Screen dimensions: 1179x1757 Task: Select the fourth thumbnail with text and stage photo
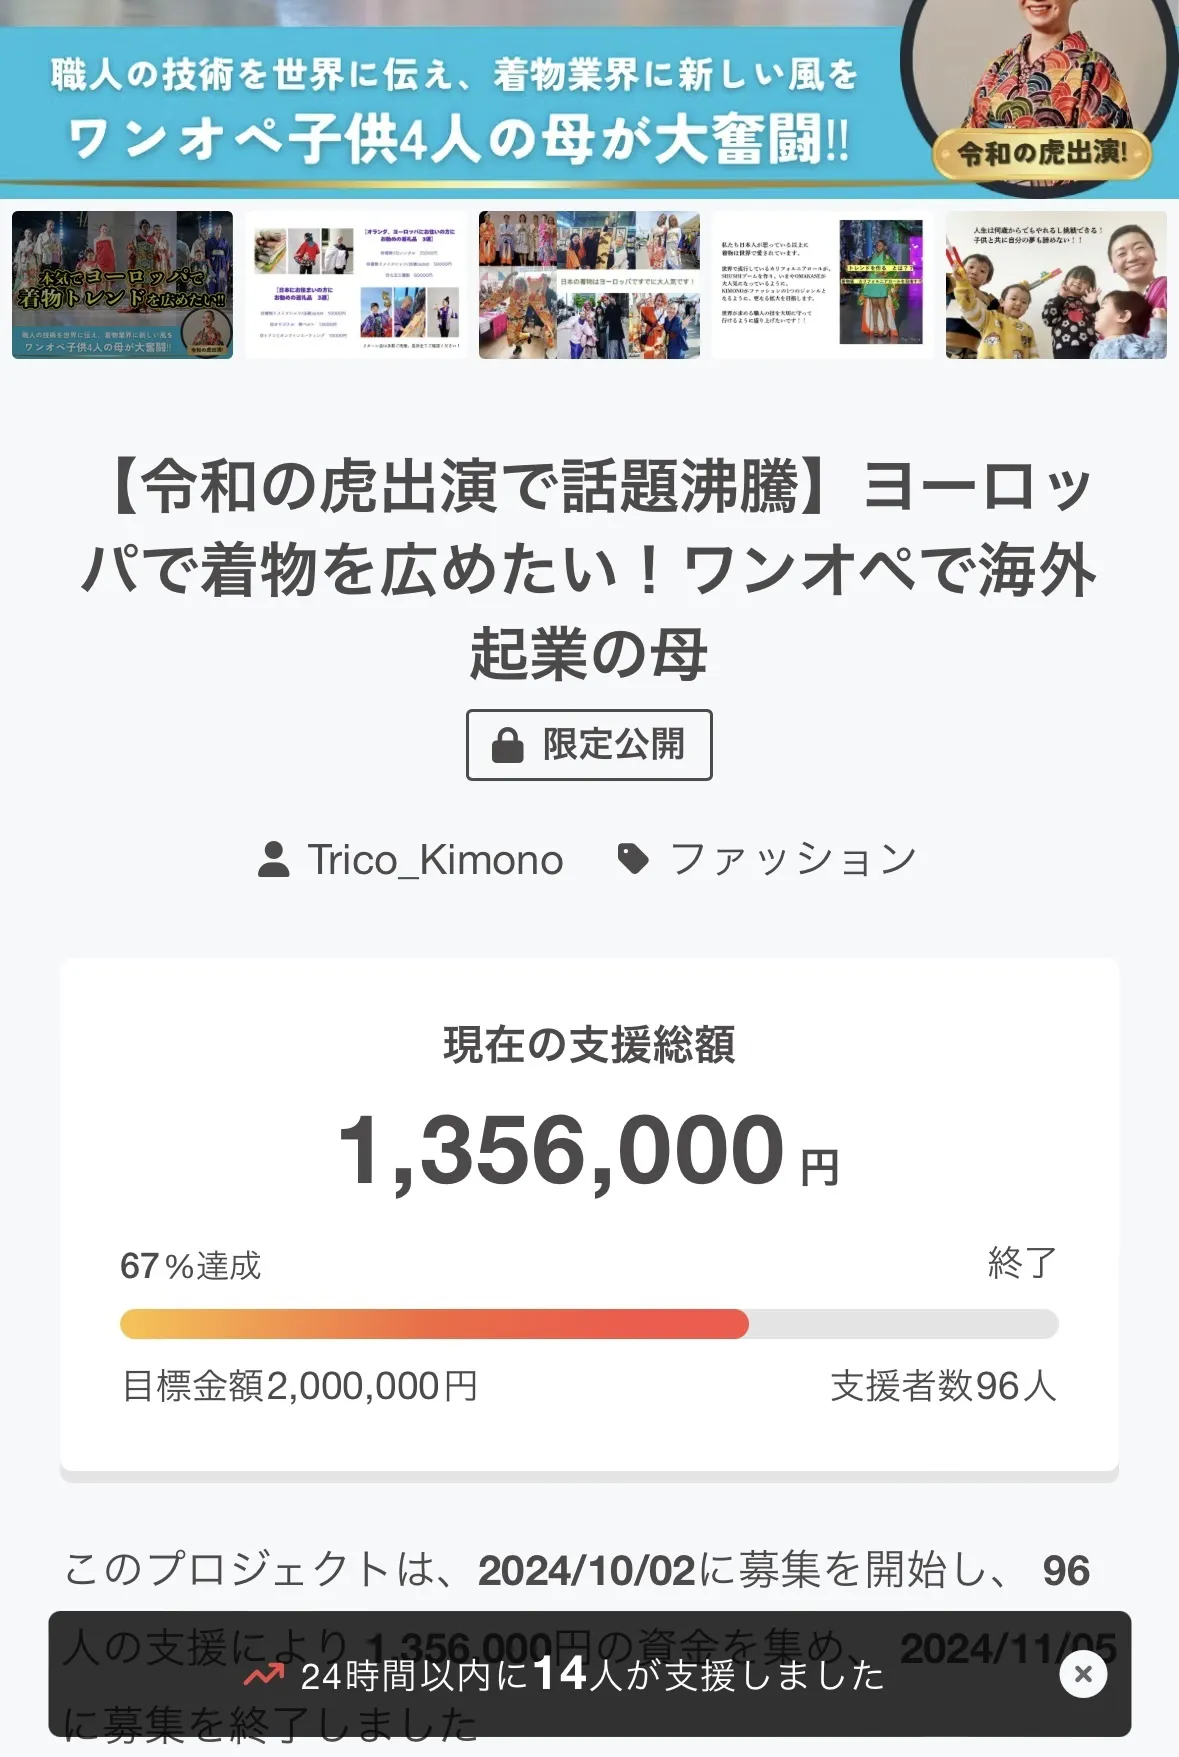pyautogui.click(x=822, y=285)
